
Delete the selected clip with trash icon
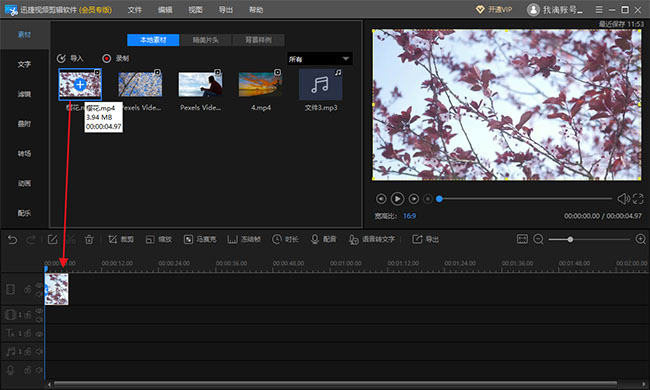[89, 240]
